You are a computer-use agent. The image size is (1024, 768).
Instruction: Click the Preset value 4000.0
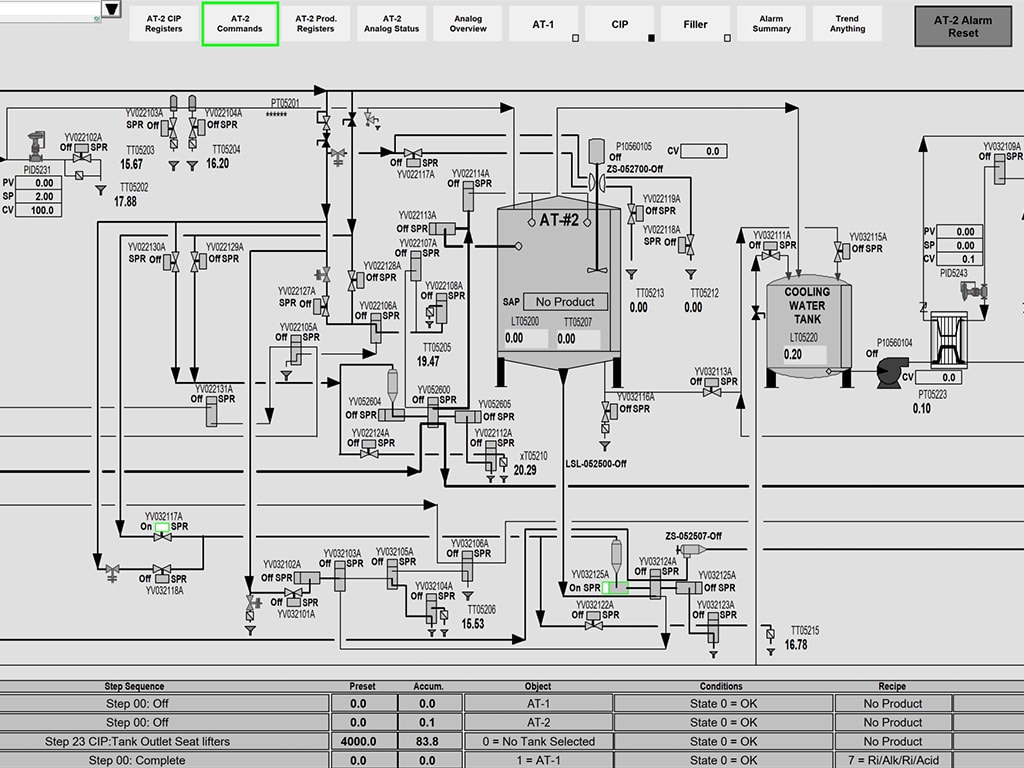[x=358, y=742]
